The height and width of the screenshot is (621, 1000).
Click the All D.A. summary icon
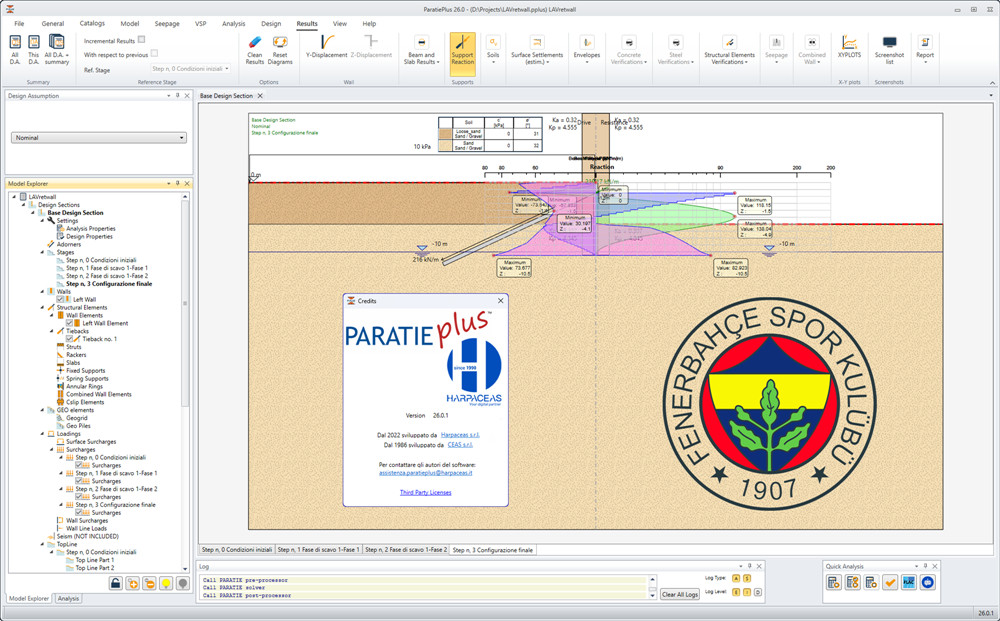[15, 42]
